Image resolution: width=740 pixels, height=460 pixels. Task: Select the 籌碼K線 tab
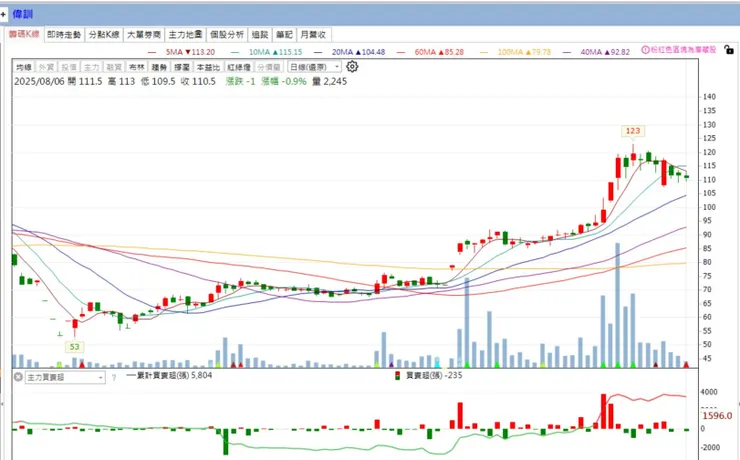(24, 34)
